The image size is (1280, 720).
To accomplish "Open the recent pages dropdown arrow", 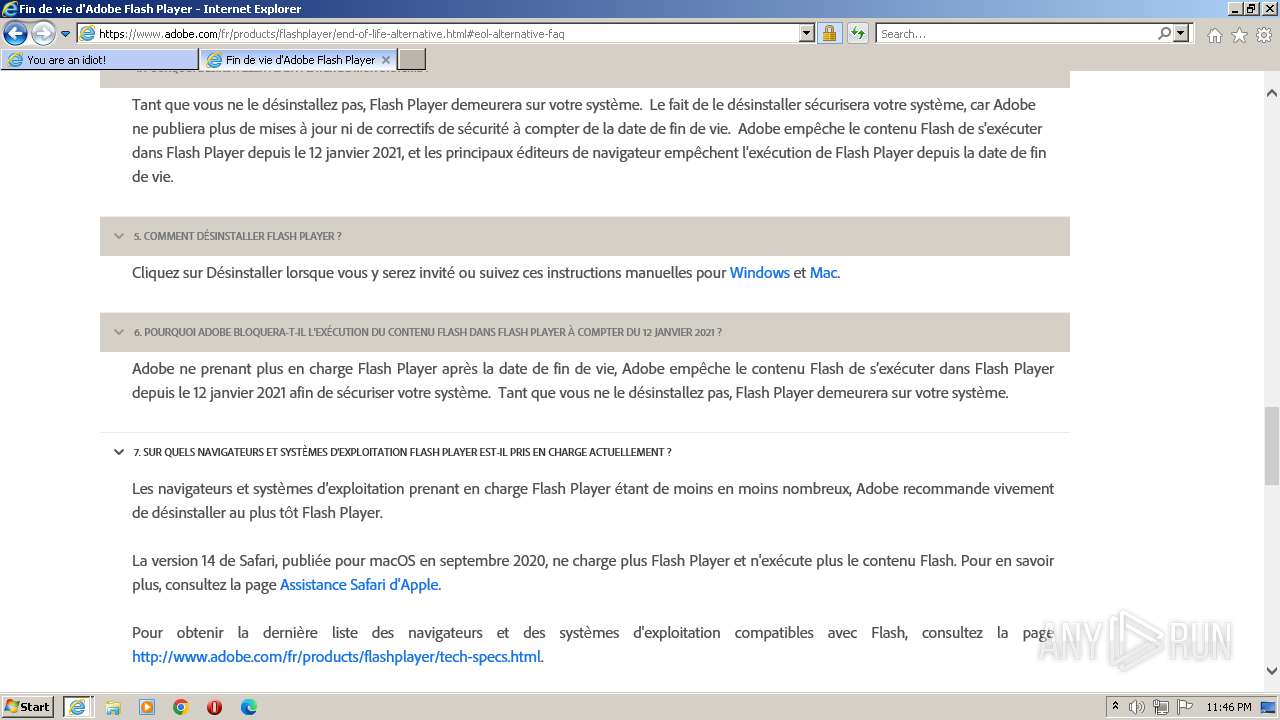I will pos(66,34).
